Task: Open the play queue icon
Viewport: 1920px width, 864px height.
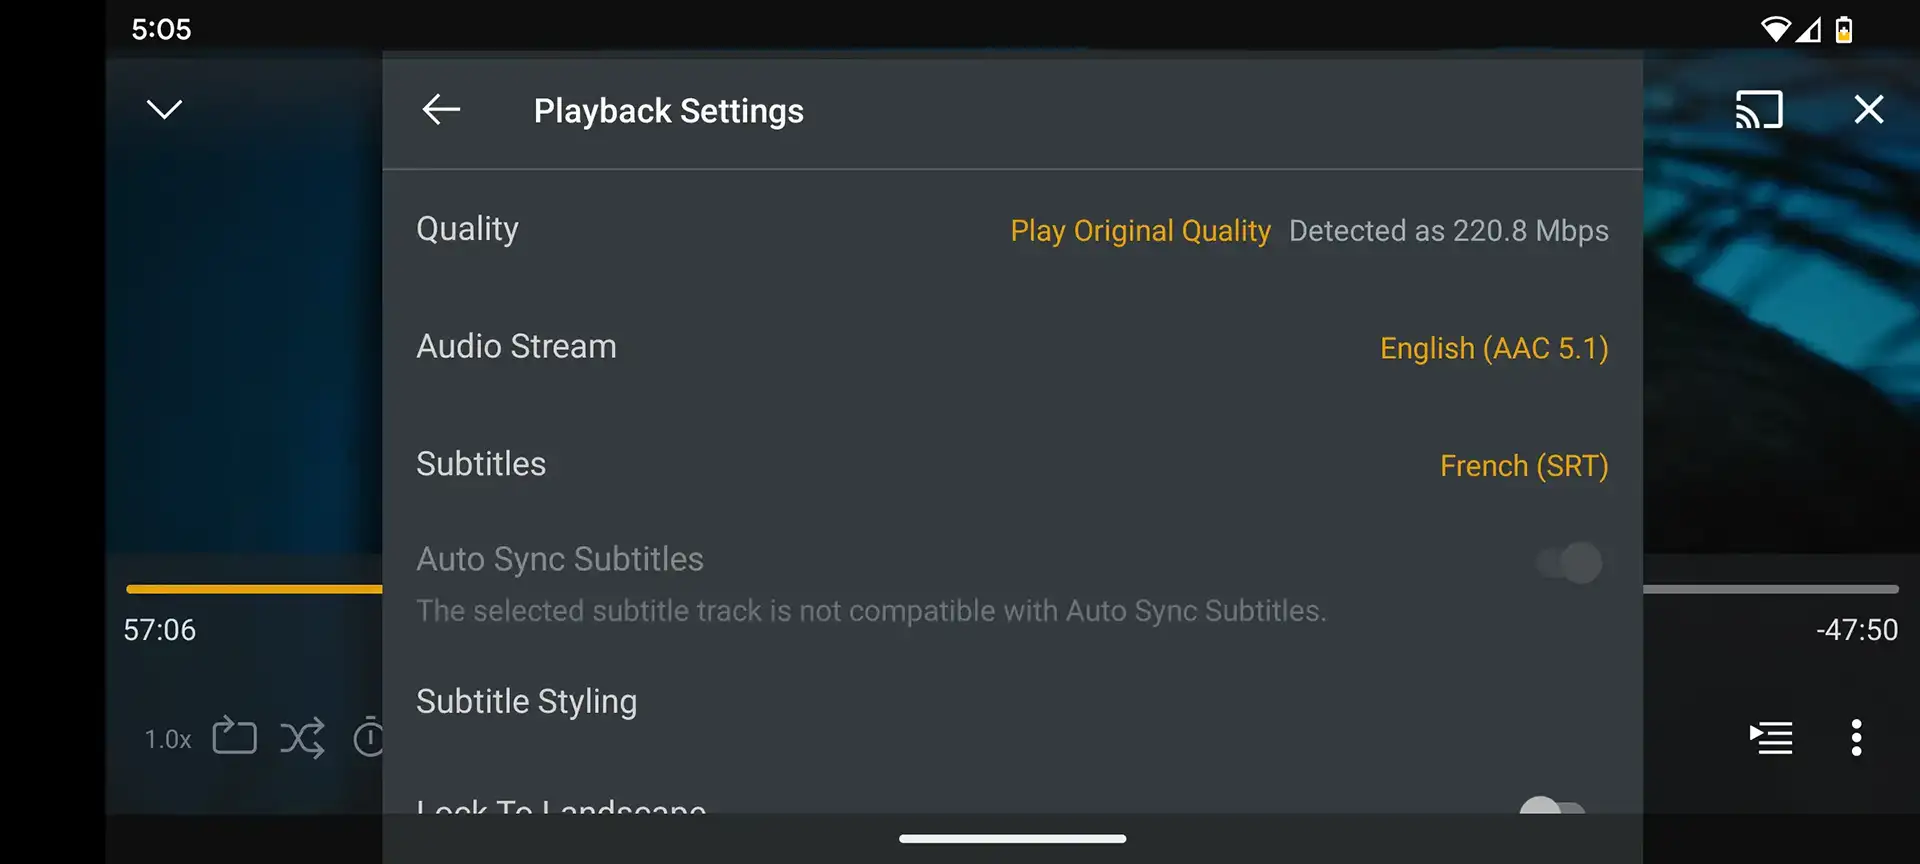Action: tap(1770, 737)
